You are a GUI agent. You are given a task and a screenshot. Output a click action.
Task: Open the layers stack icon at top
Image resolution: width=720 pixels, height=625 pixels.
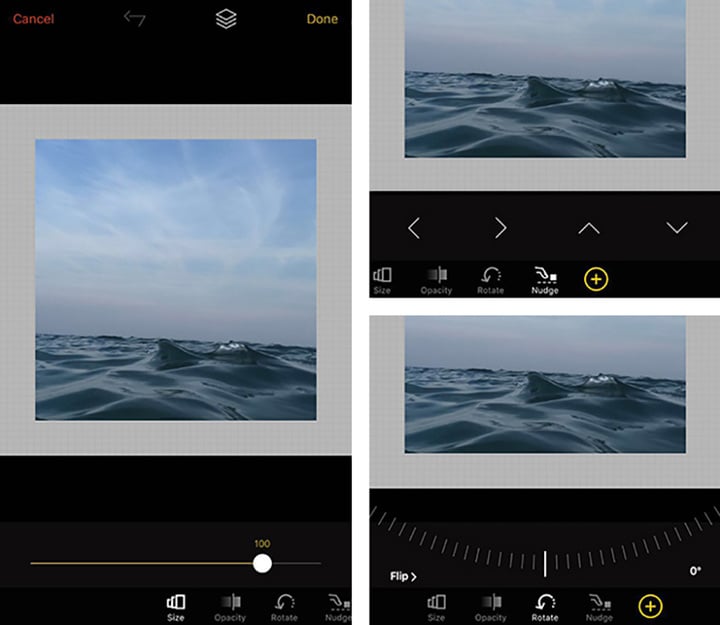click(226, 19)
